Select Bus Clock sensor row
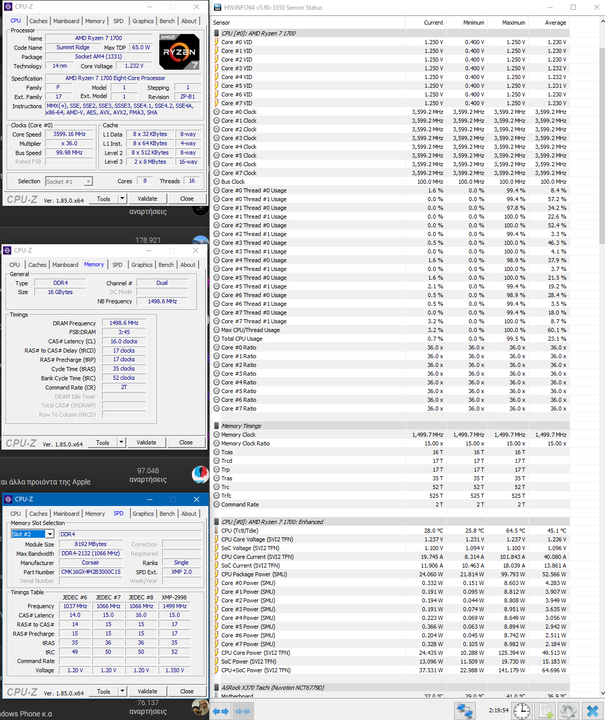This screenshot has height=720, width=605. pos(391,181)
